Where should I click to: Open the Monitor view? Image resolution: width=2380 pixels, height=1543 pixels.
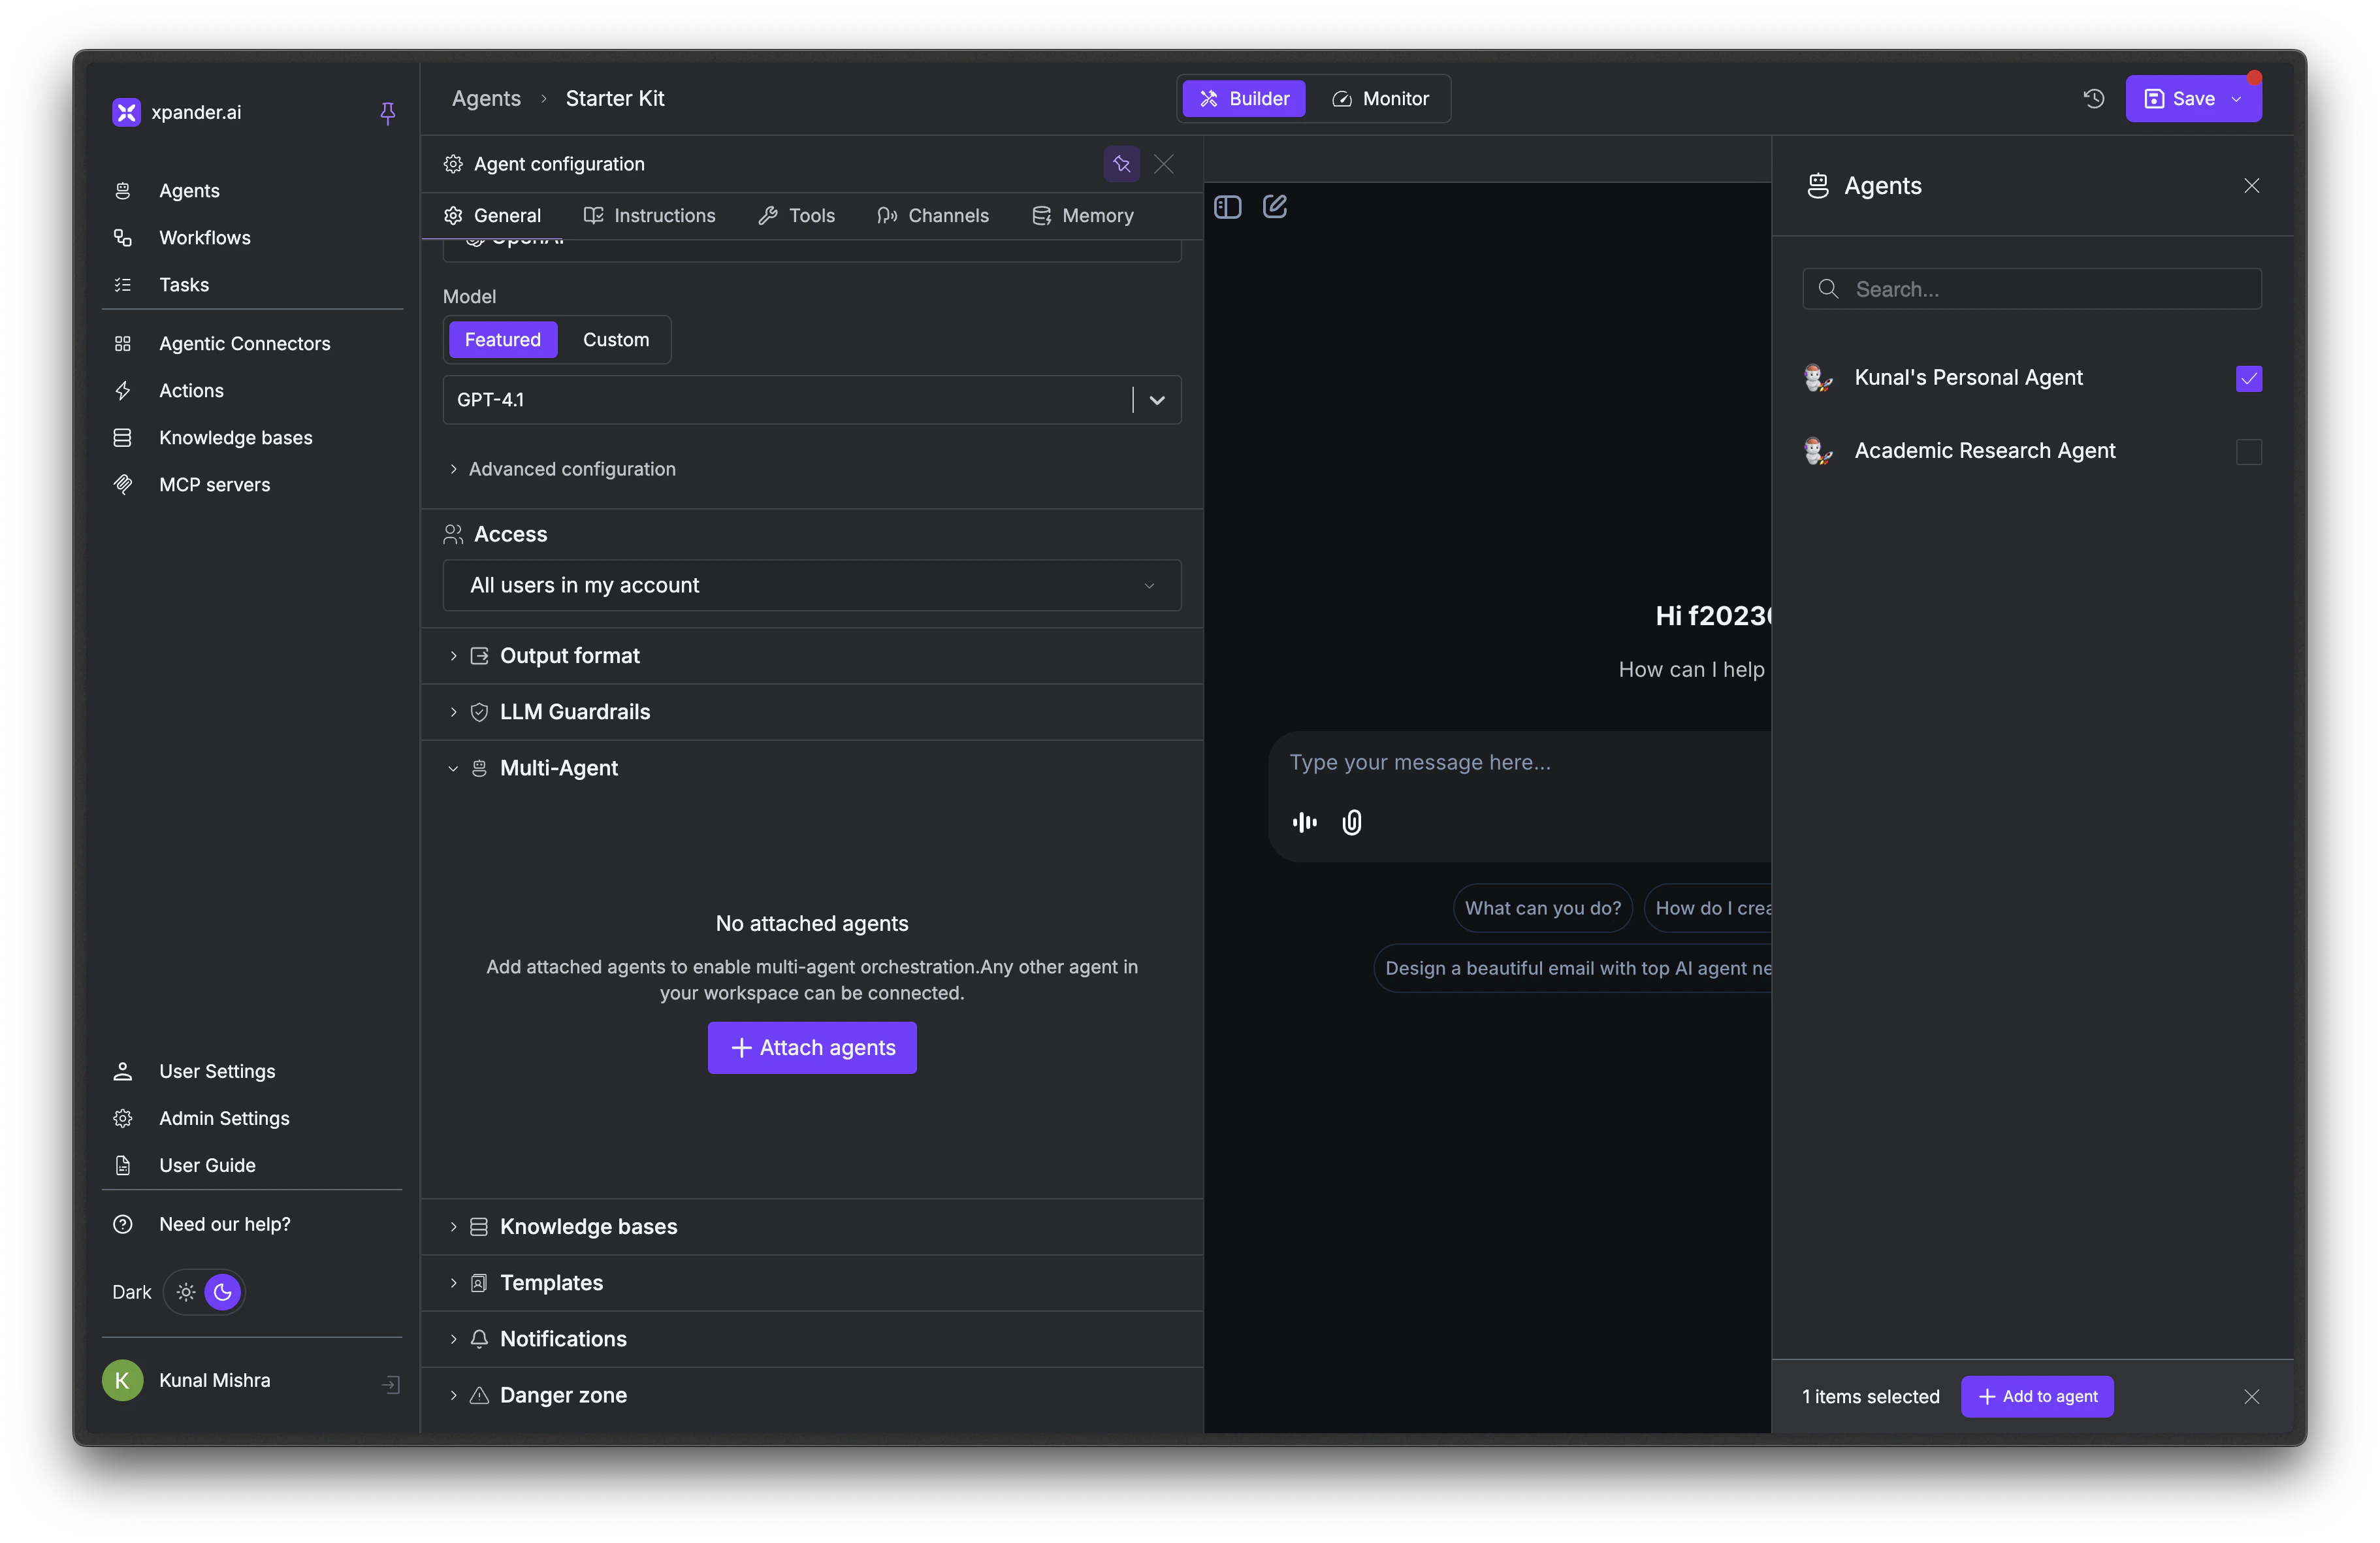1381,98
